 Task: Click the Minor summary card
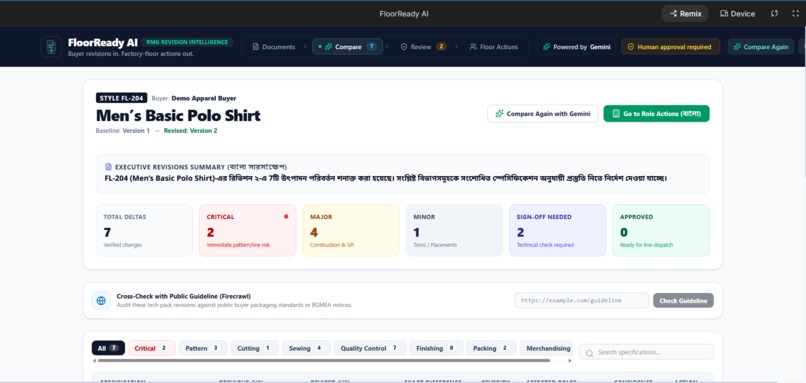click(454, 230)
